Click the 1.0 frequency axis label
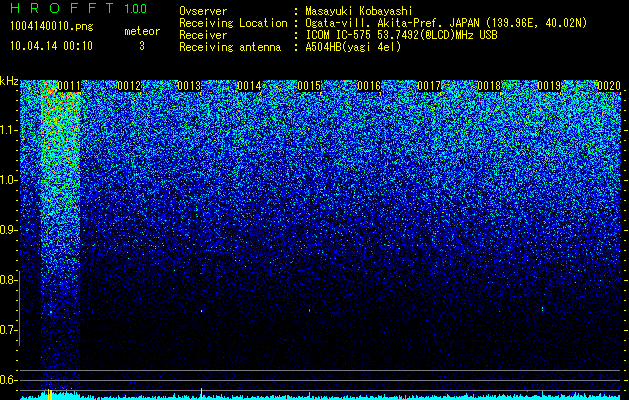629x400 pixels. (x=8, y=180)
